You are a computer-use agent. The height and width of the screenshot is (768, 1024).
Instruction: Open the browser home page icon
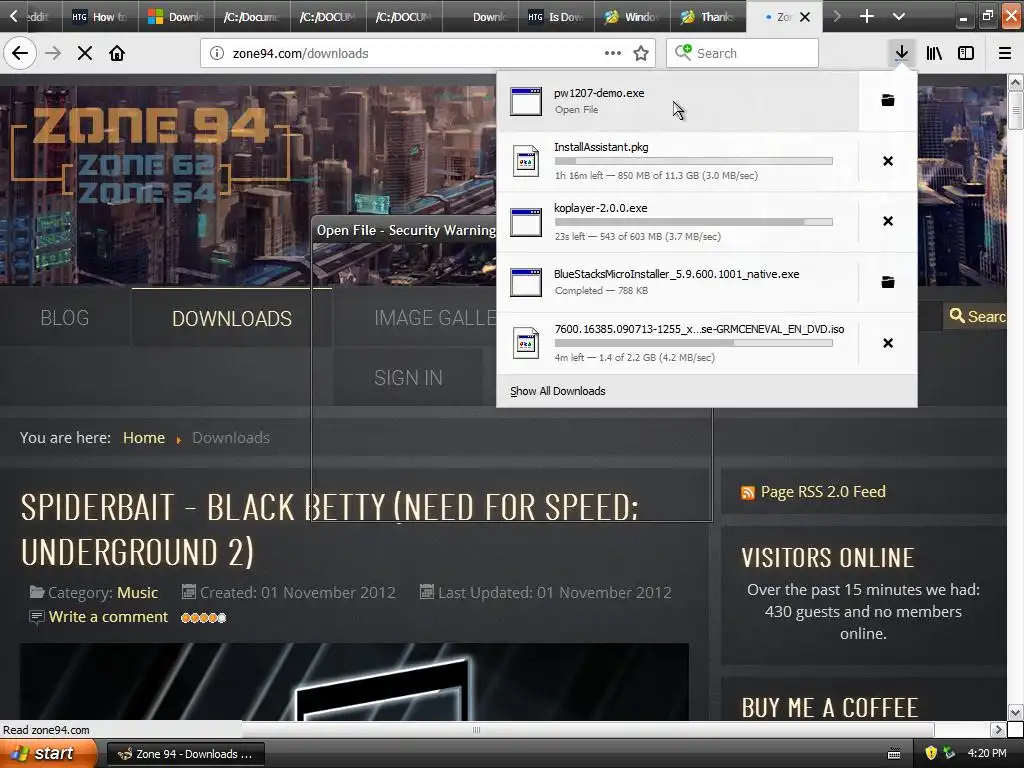pyautogui.click(x=117, y=53)
